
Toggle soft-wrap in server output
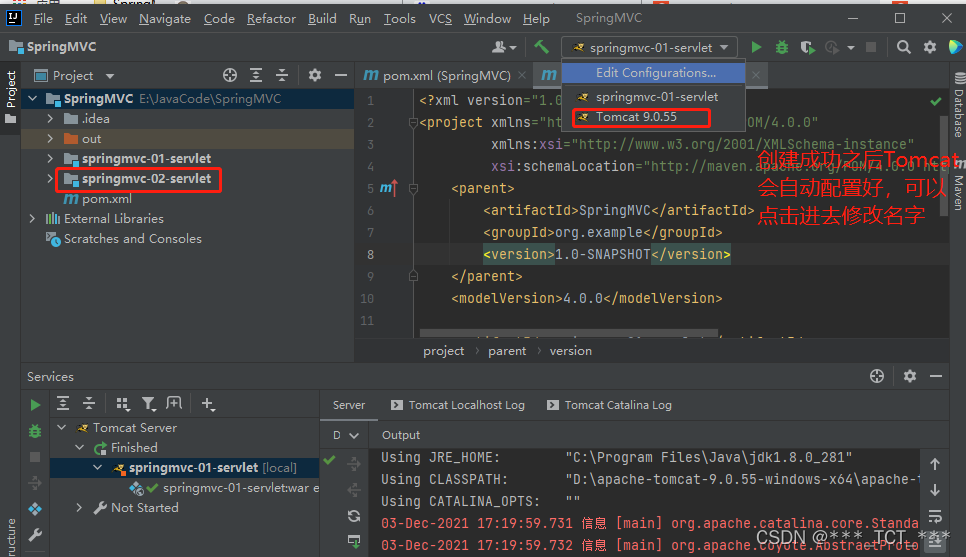[935, 516]
